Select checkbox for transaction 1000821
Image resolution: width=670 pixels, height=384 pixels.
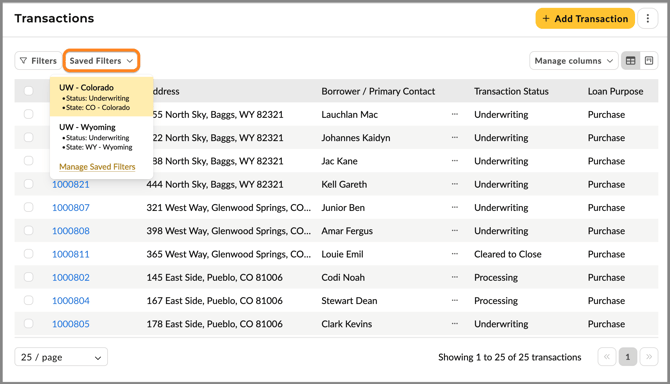pyautogui.click(x=29, y=184)
